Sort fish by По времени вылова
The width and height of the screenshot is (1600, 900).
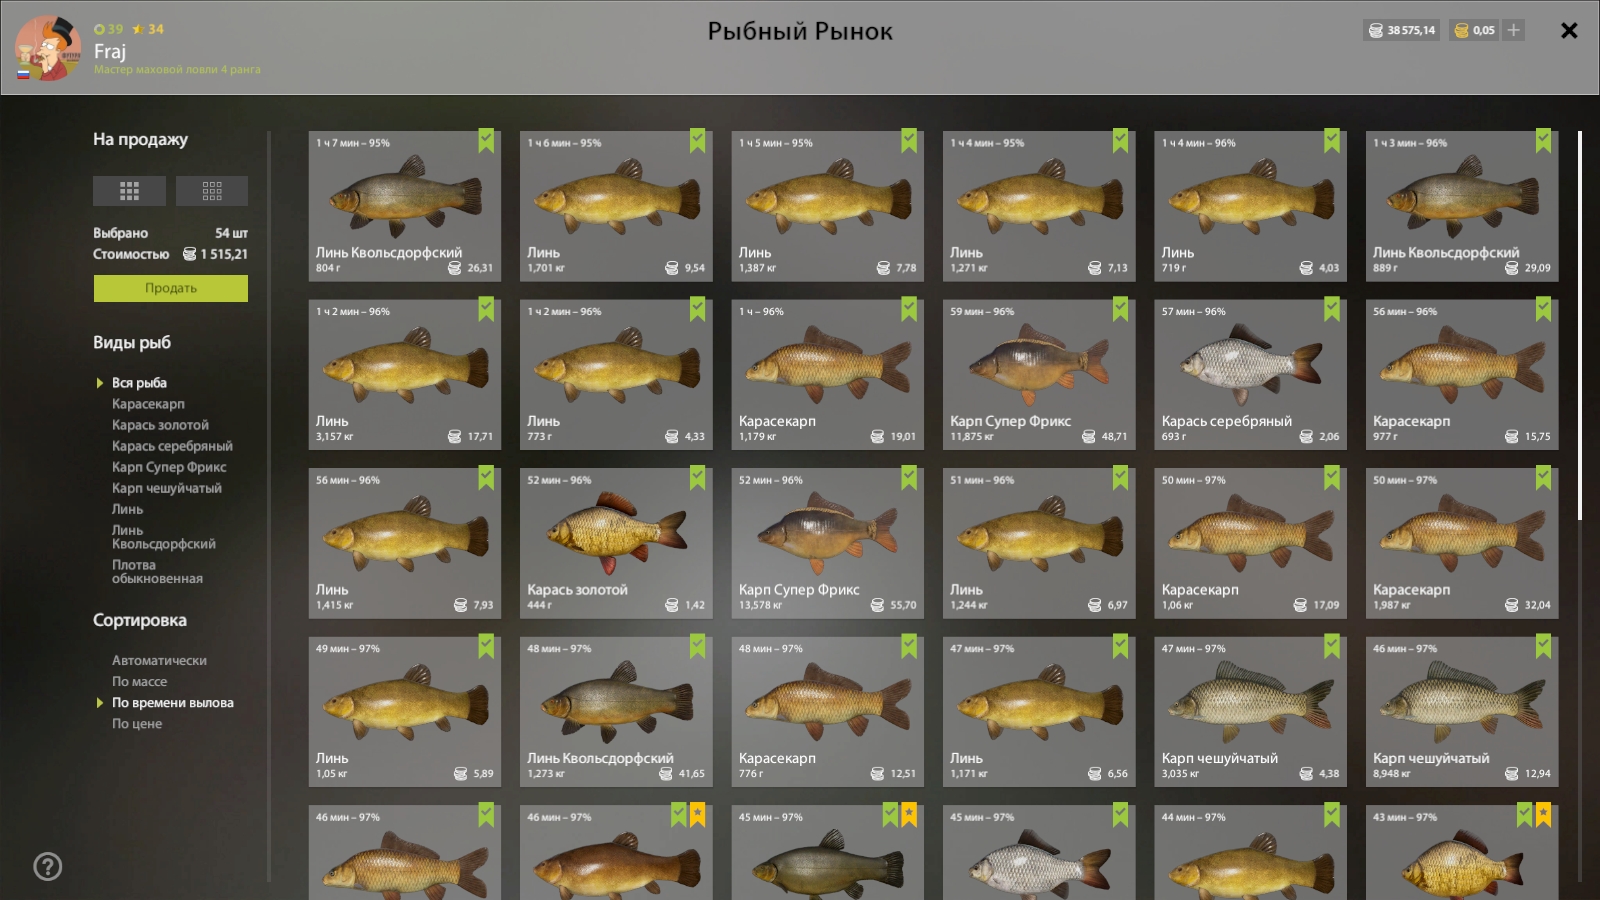tap(173, 703)
